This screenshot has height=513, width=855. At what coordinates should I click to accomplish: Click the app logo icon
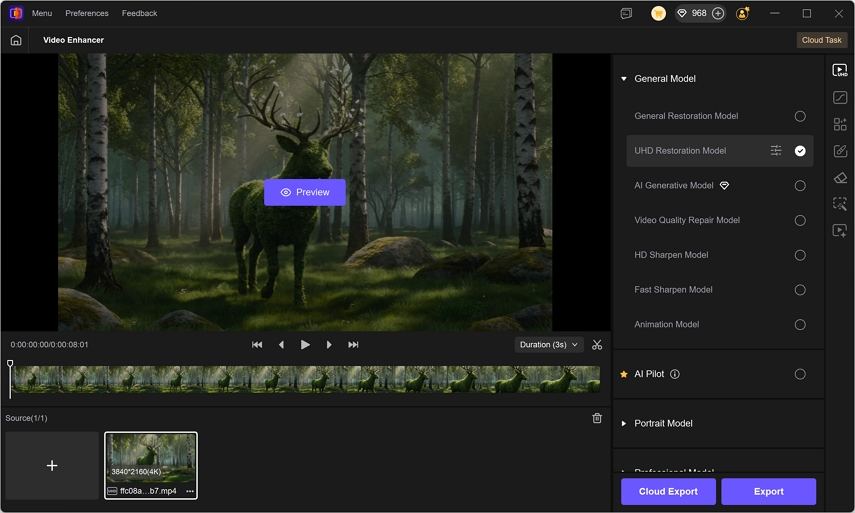pos(16,13)
